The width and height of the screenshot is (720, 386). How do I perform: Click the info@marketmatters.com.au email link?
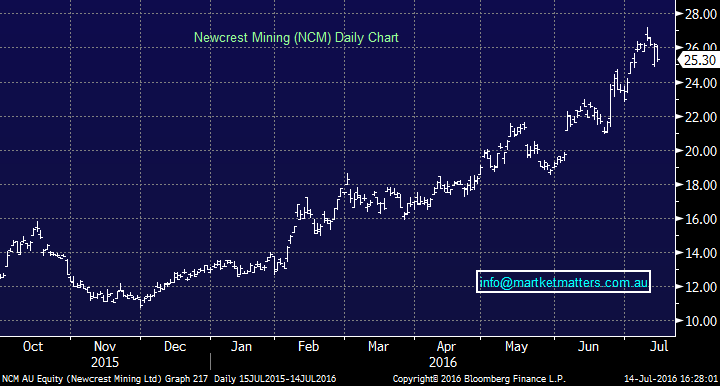point(563,282)
